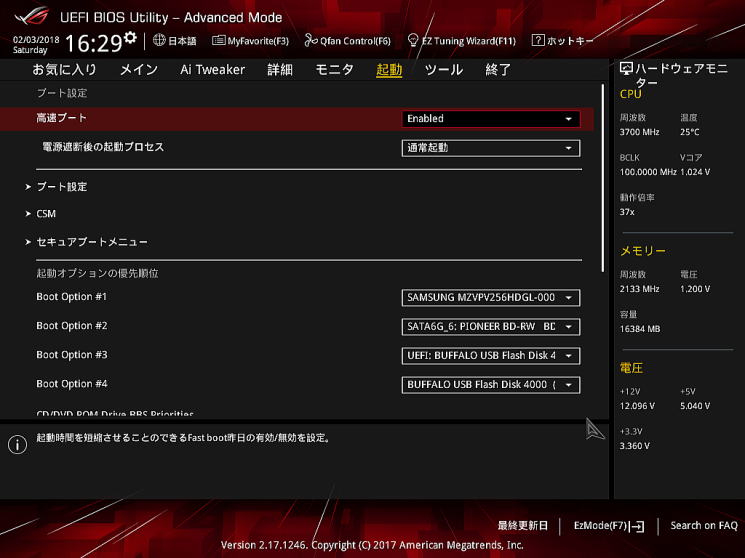Open the 詳細 tab
The width and height of the screenshot is (745, 558).
click(x=280, y=70)
